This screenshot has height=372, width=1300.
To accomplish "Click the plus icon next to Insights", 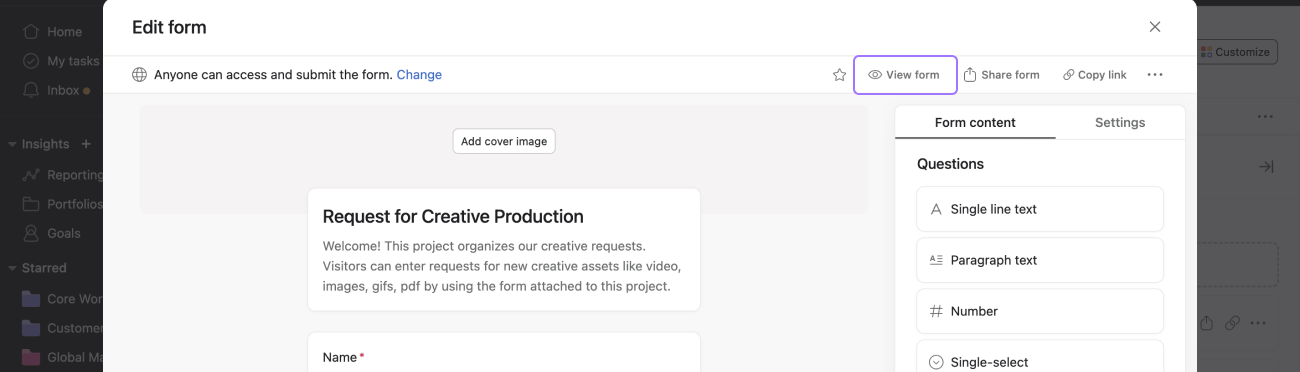I will 86,144.
